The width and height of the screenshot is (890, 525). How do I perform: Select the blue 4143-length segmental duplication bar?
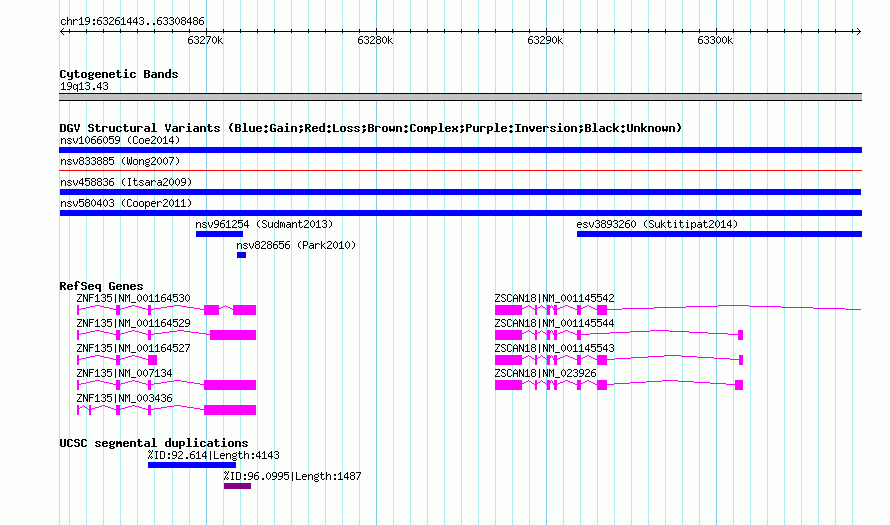coord(192,465)
